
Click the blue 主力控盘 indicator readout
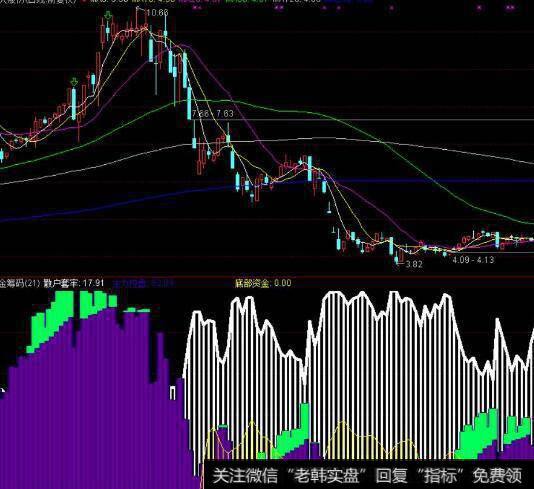pyautogui.click(x=143, y=283)
